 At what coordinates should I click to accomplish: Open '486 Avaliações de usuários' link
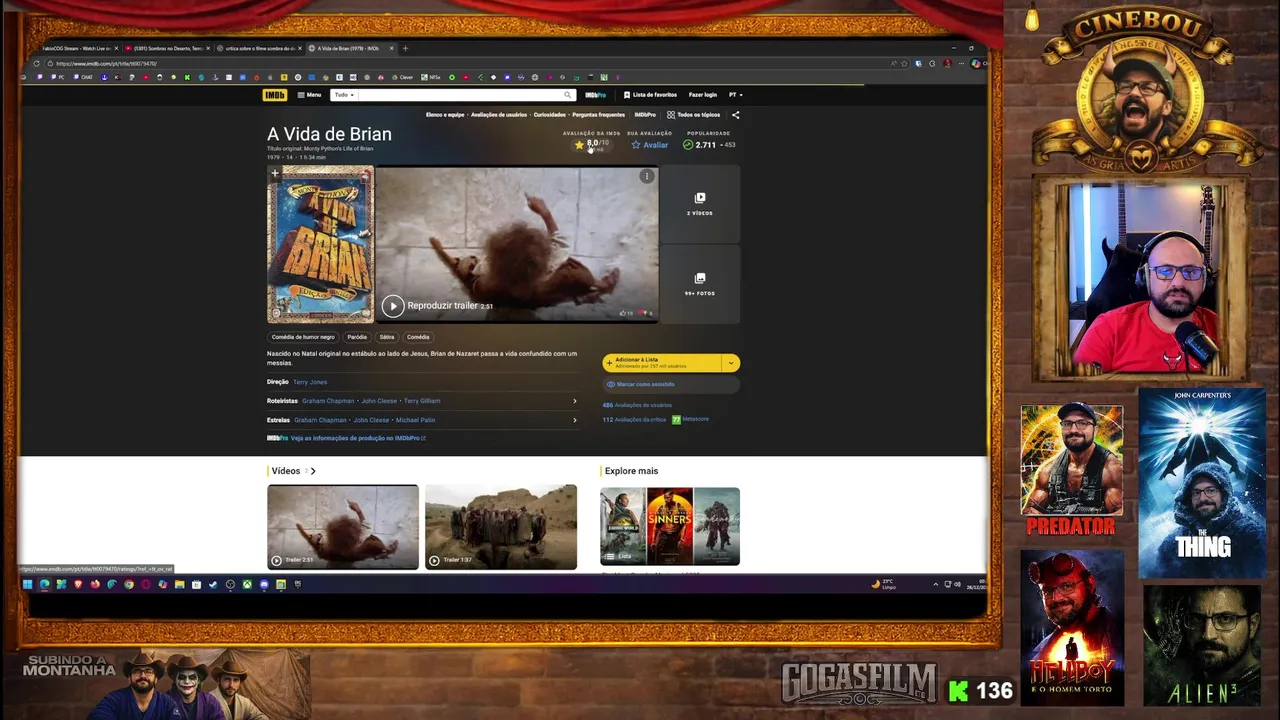pos(637,405)
